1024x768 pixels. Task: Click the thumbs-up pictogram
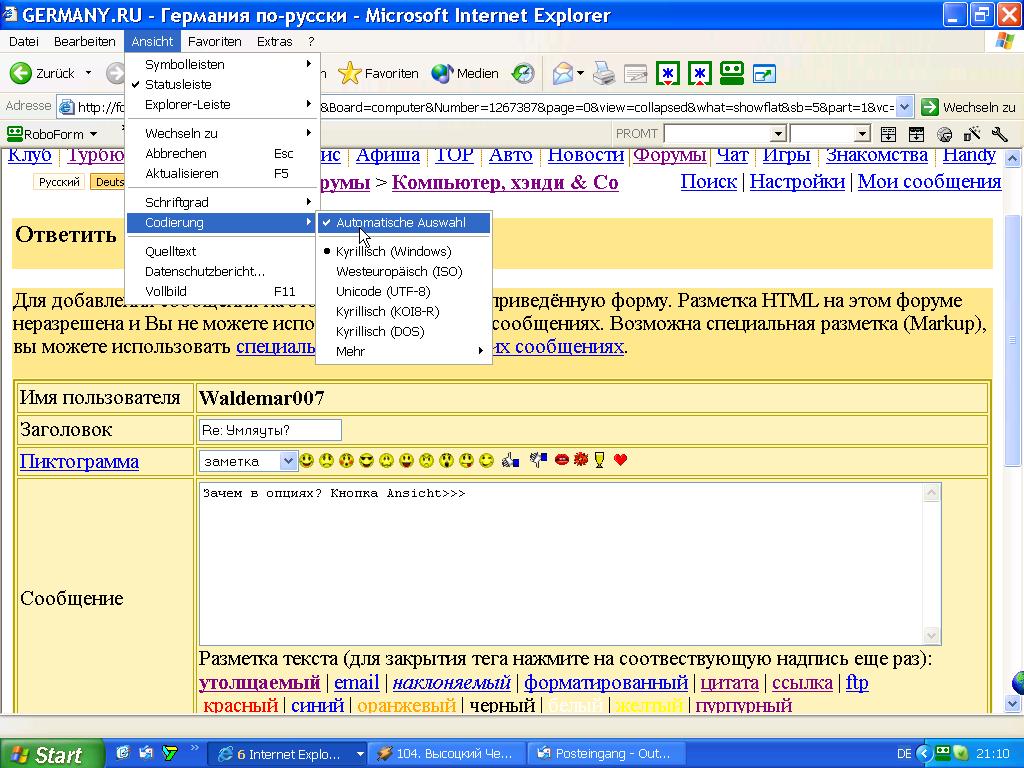[x=511, y=460]
